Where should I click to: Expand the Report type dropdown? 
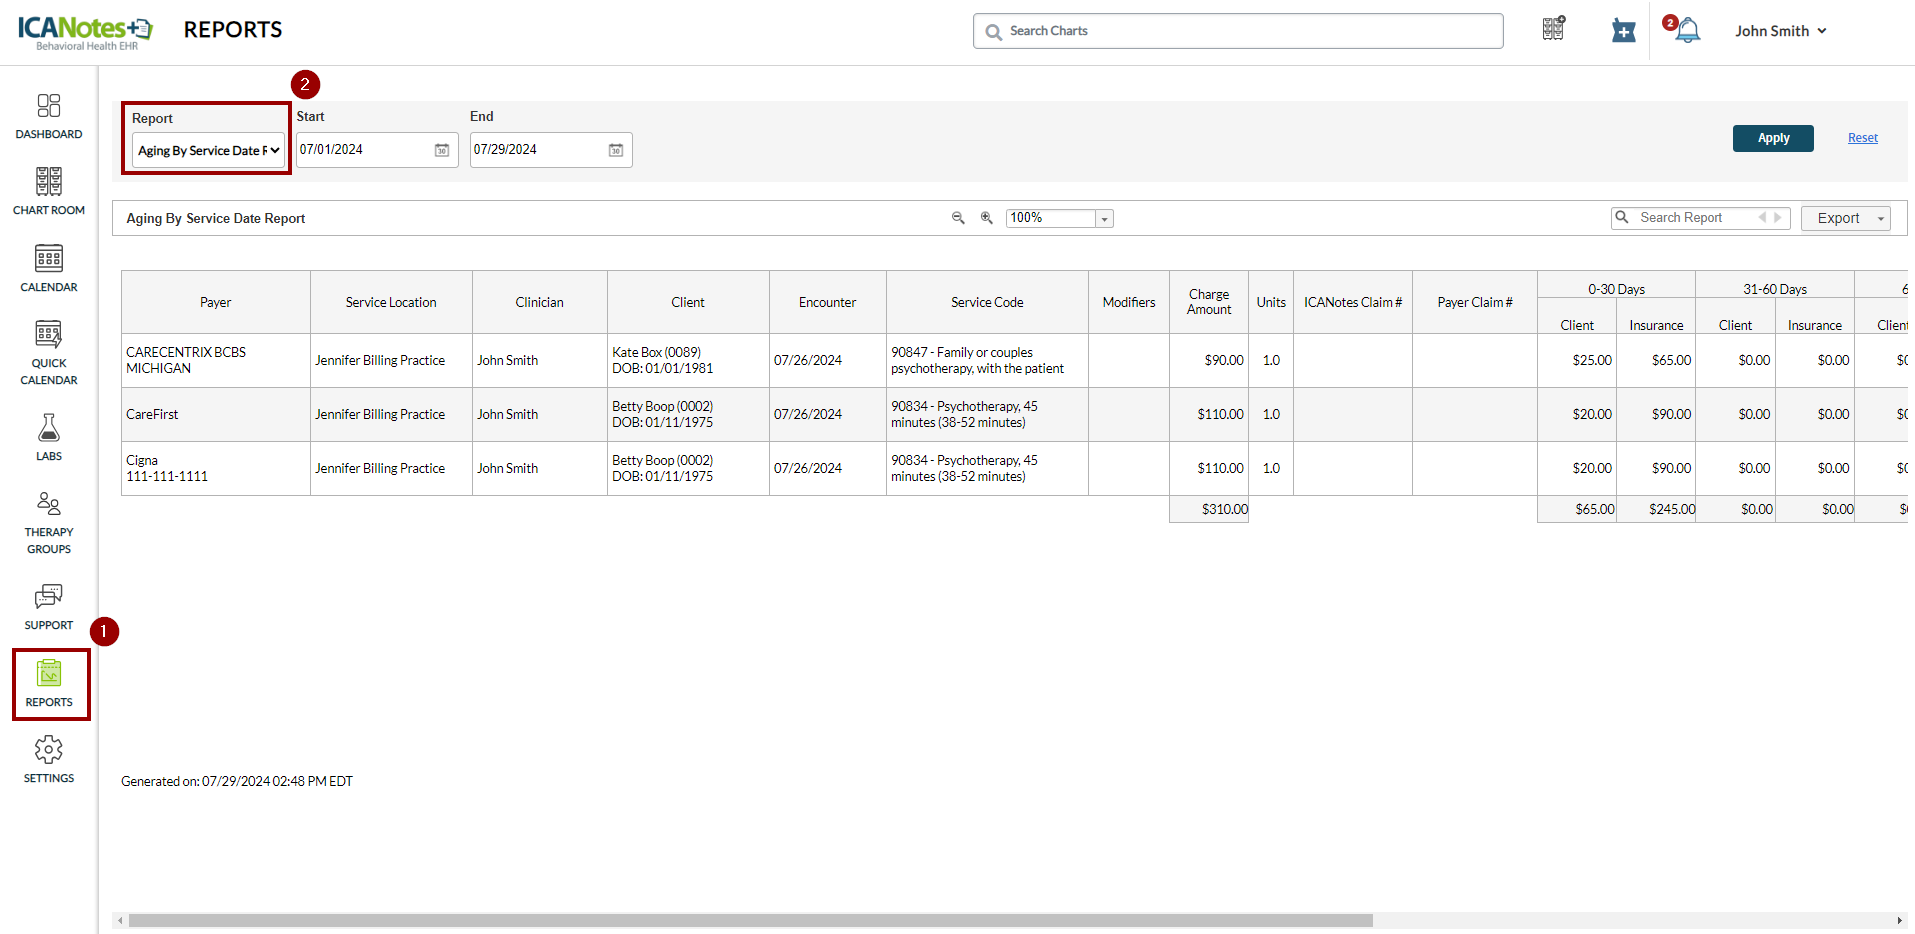(208, 151)
